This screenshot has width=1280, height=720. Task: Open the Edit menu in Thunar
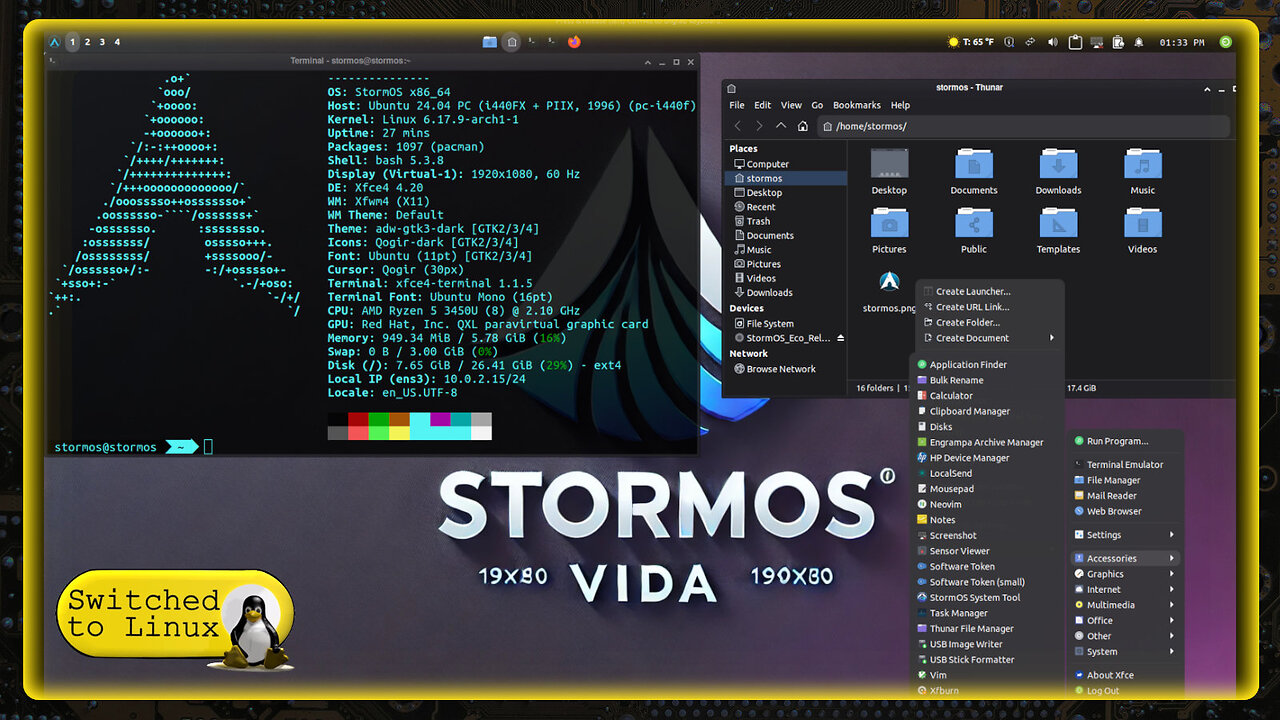762,105
